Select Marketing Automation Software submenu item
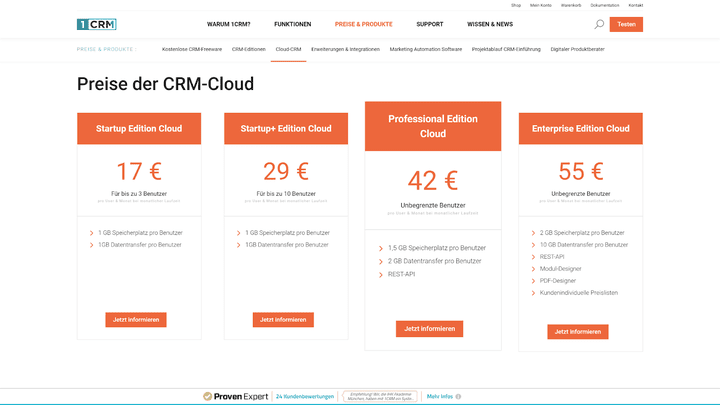The image size is (720, 405). [x=426, y=49]
